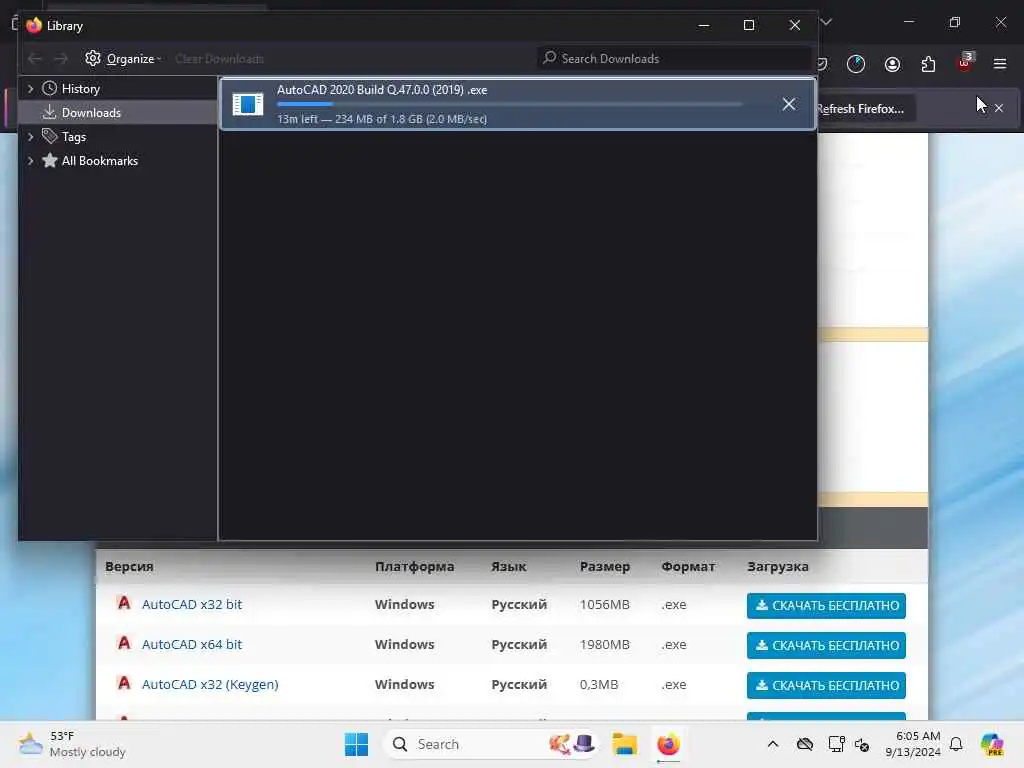Image resolution: width=1024 pixels, height=768 pixels.
Task: Open the notifications bell icon
Action: click(956, 744)
